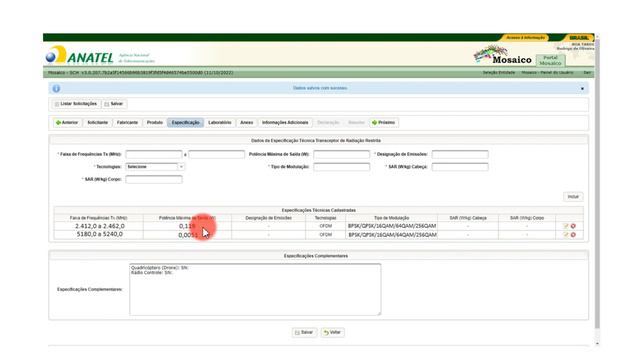Image resolution: width=640 pixels, height=360 pixels.
Task: Dismiss the 'Dados salvos com sucesso' notification
Action: [582, 89]
